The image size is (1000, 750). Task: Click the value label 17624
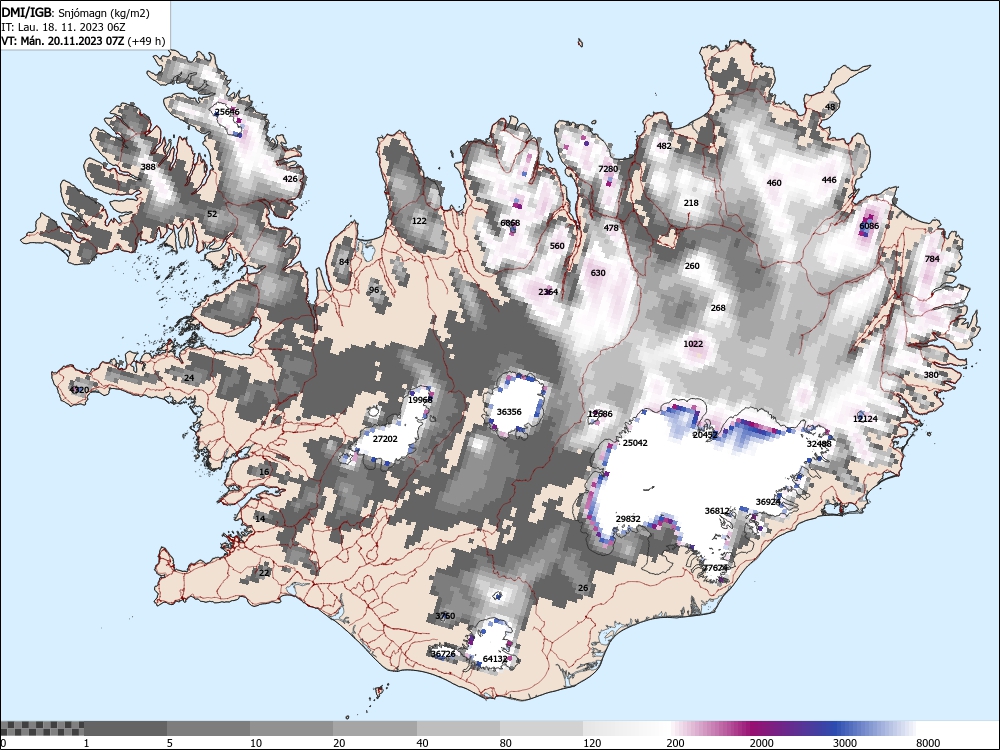[x=715, y=568]
